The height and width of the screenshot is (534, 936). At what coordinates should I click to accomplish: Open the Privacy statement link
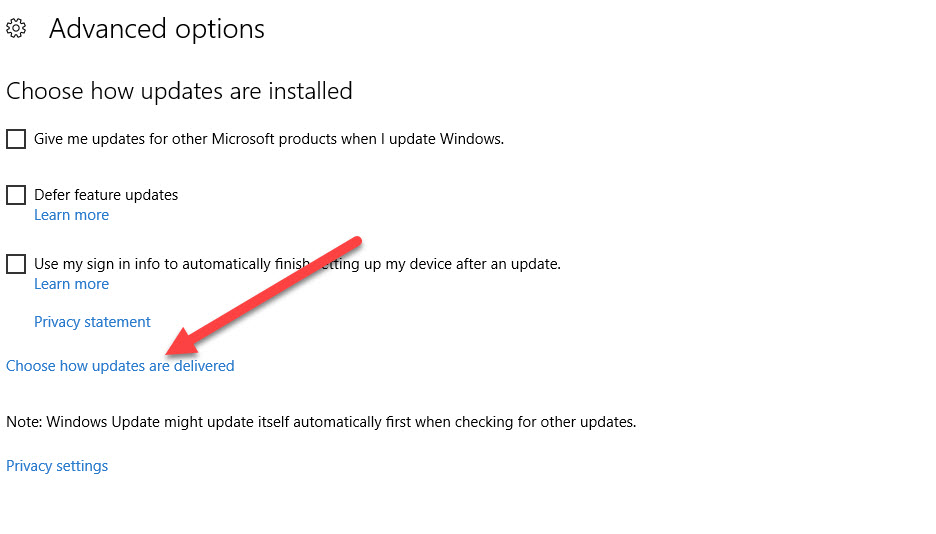coord(92,322)
